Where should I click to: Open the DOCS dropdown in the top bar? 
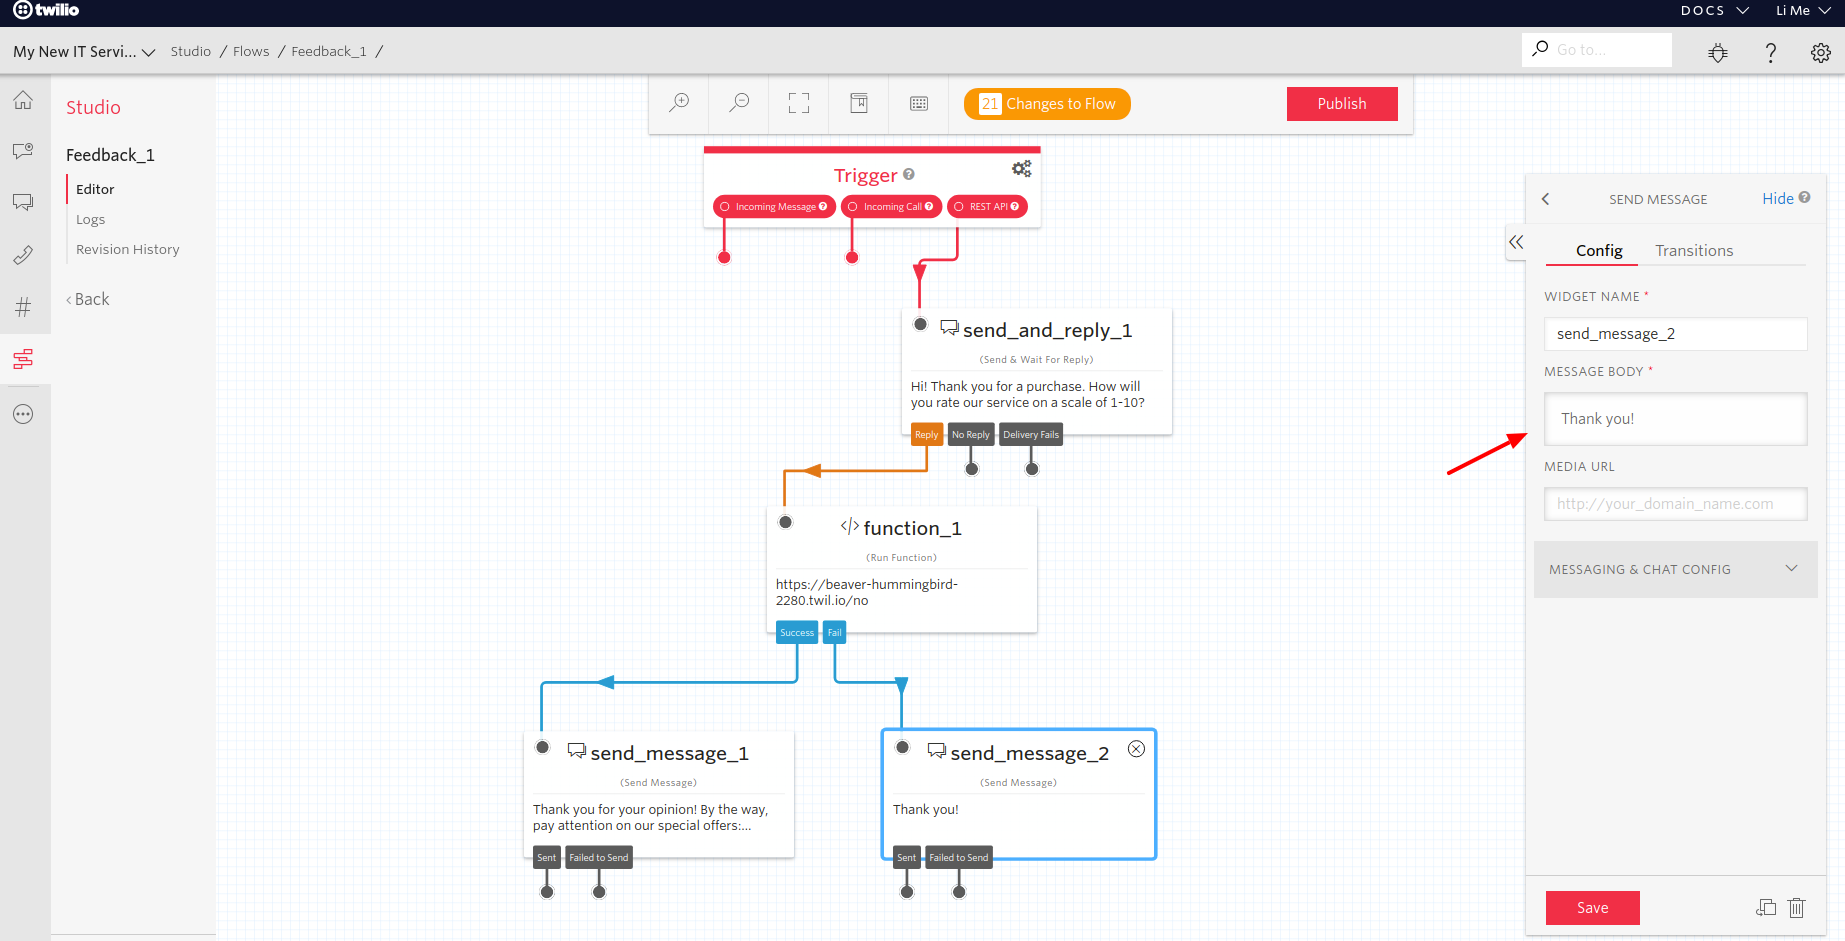tap(1712, 11)
